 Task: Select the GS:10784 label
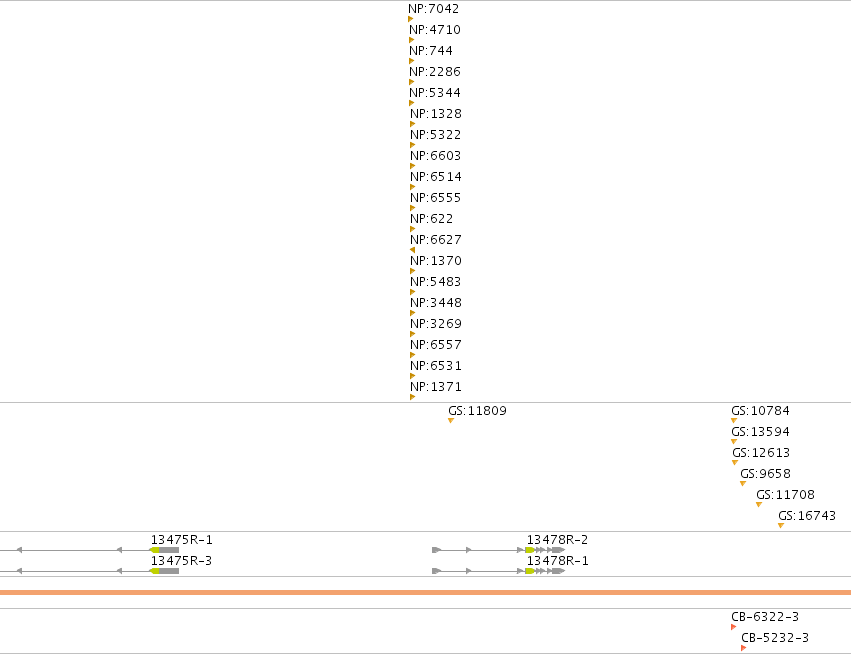click(760, 411)
